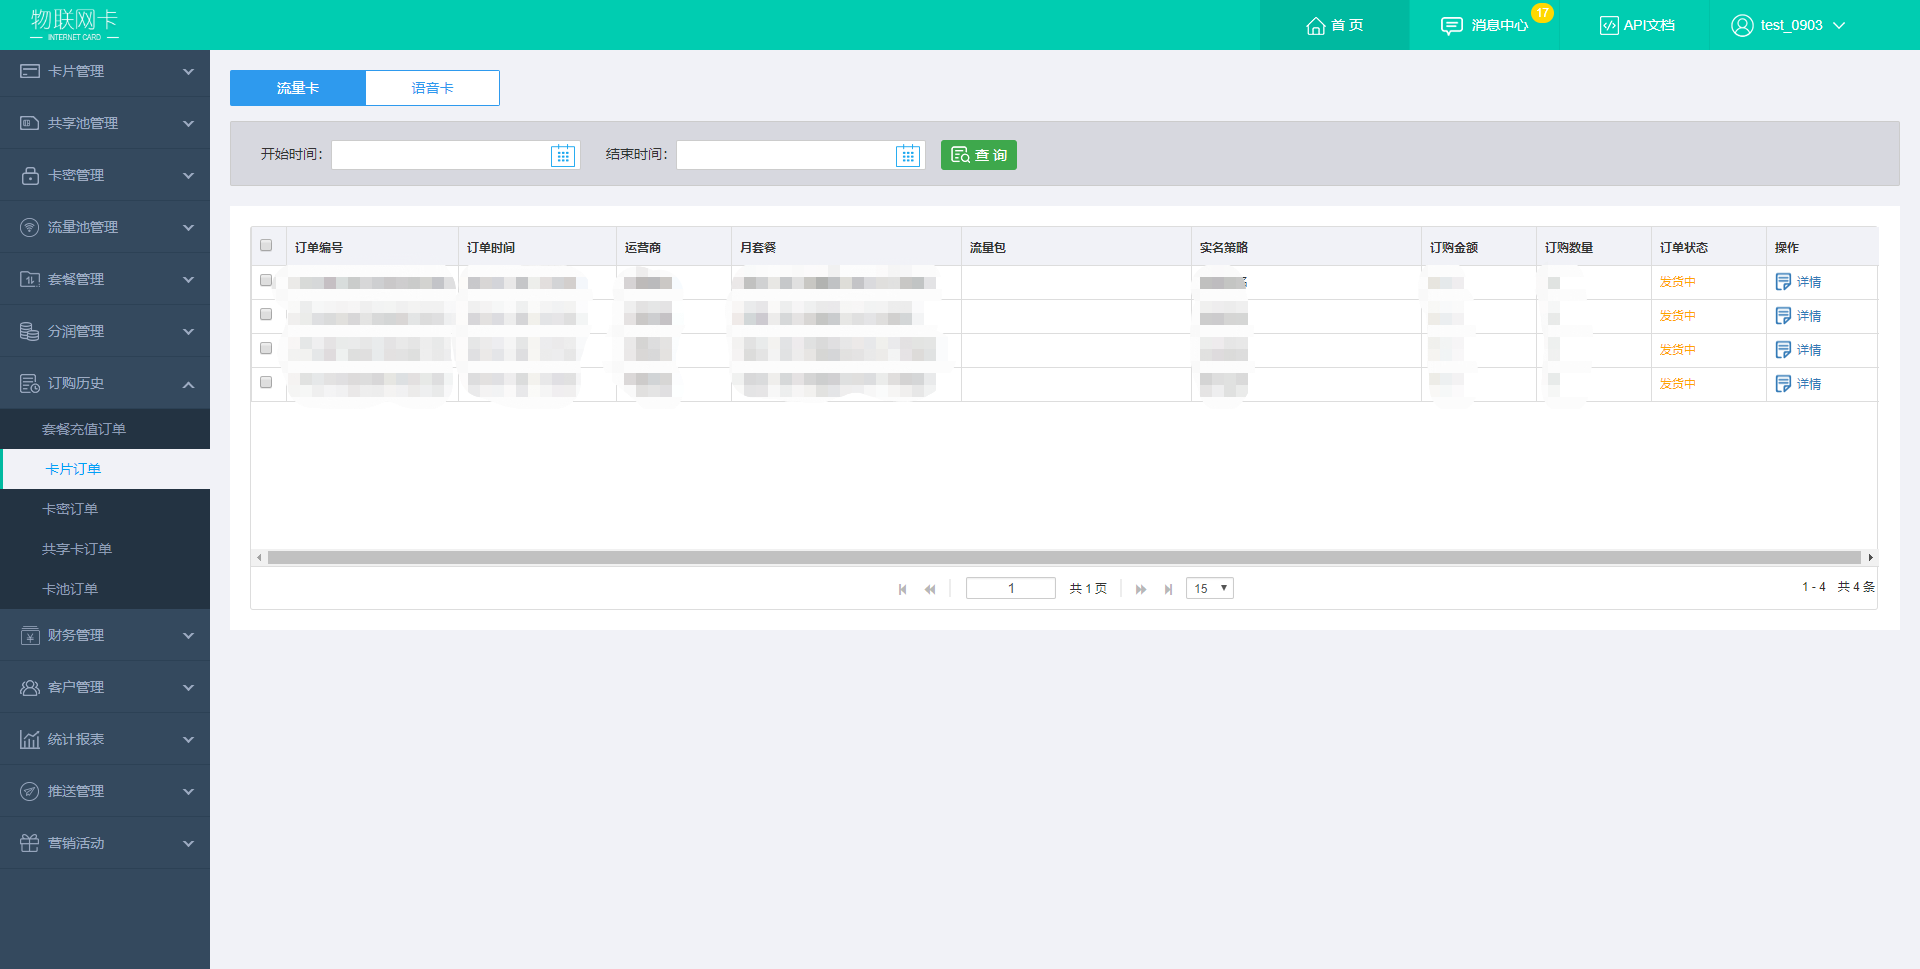The image size is (1920, 969).
Task: Click the home icon in top bar
Action: point(1316,26)
